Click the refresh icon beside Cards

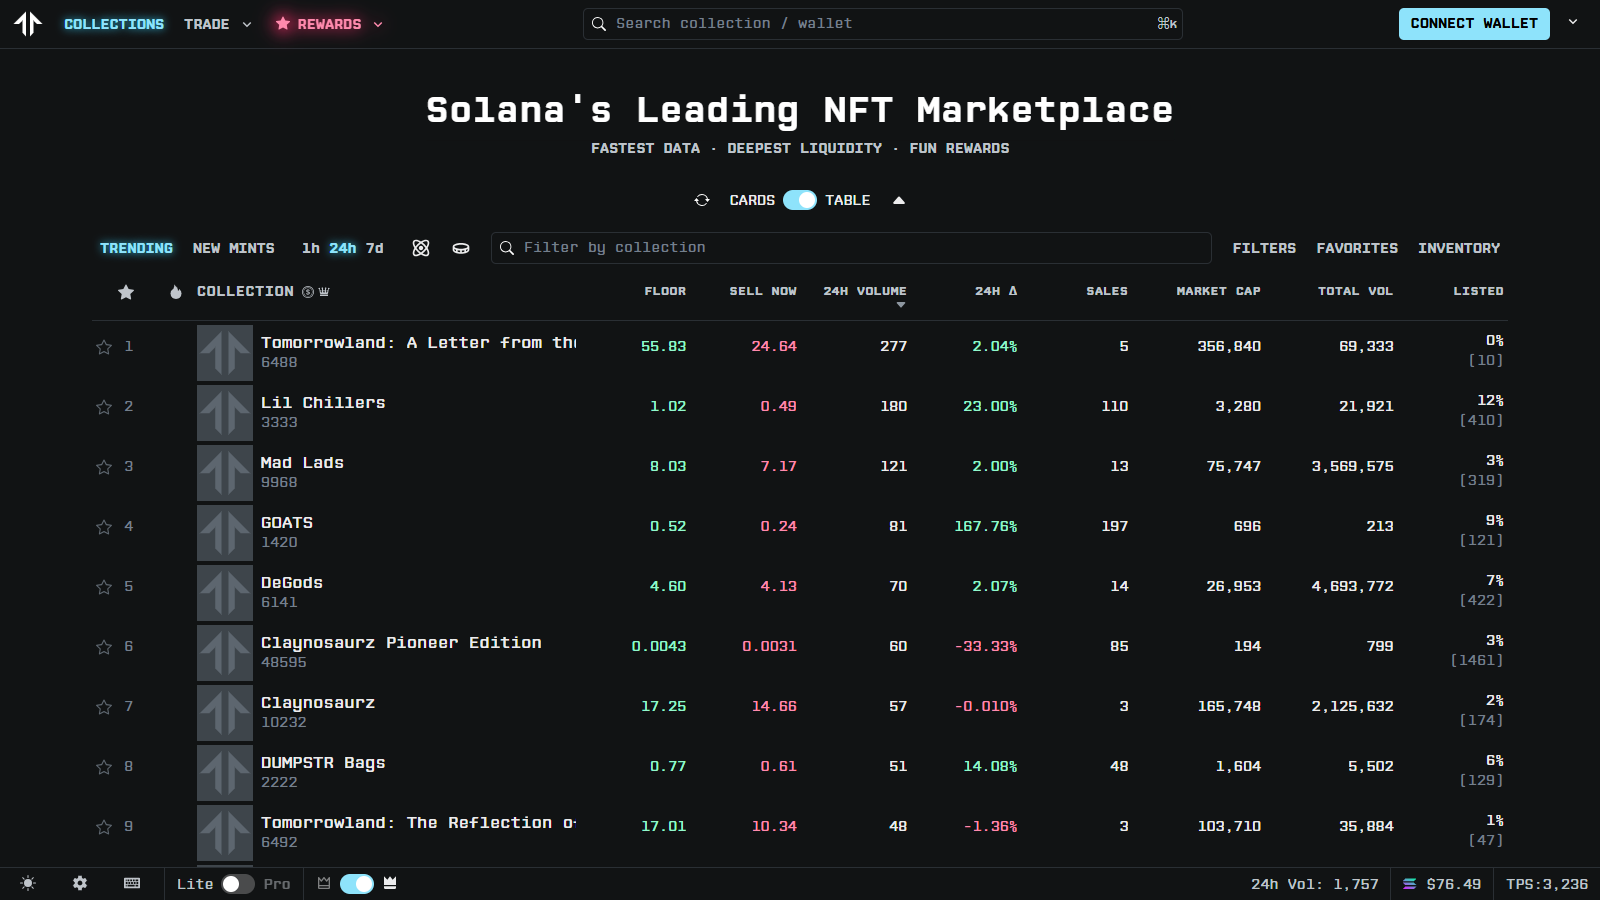point(702,200)
